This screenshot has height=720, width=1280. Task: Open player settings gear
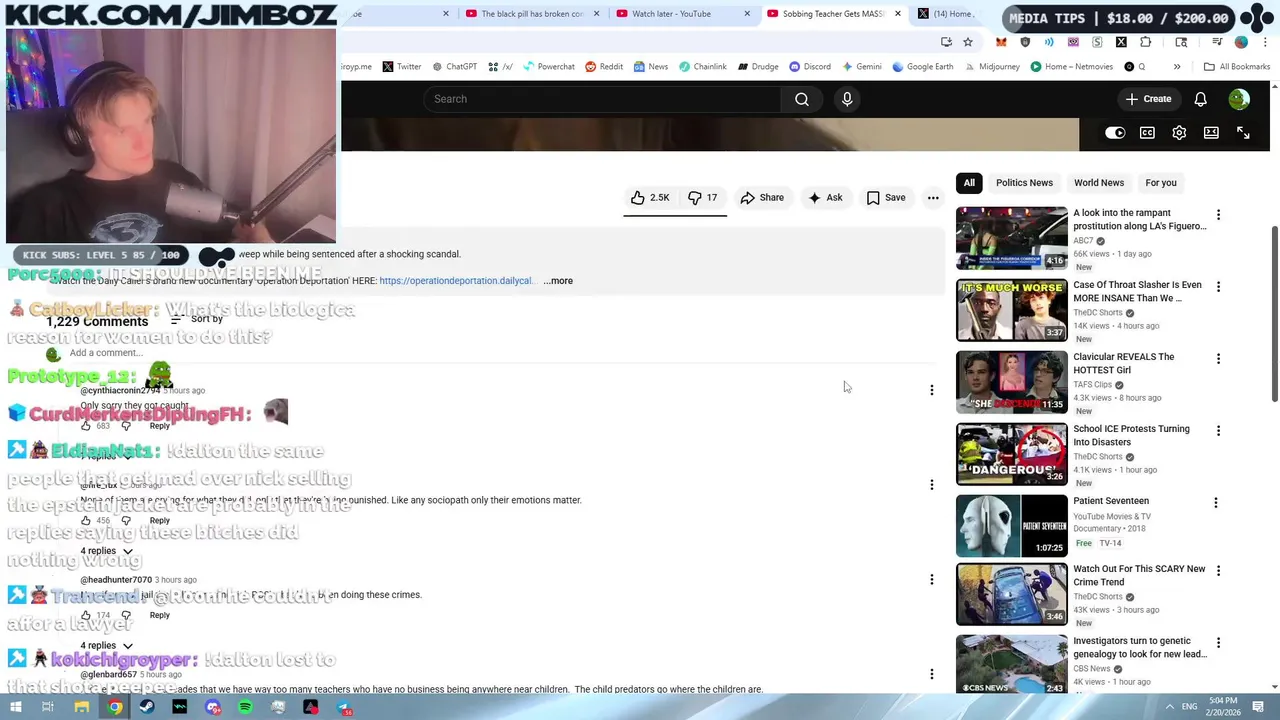[x=1179, y=133]
